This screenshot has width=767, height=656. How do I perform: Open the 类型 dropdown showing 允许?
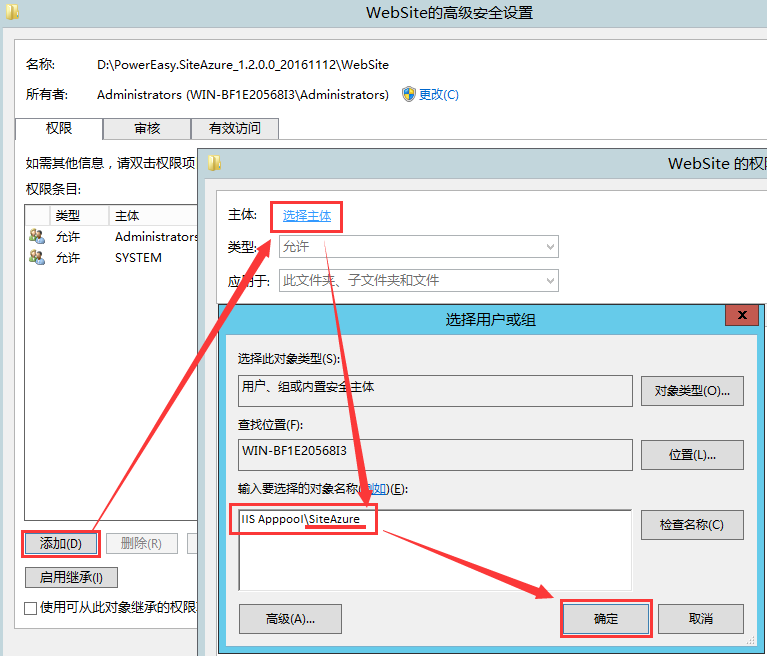click(419, 247)
